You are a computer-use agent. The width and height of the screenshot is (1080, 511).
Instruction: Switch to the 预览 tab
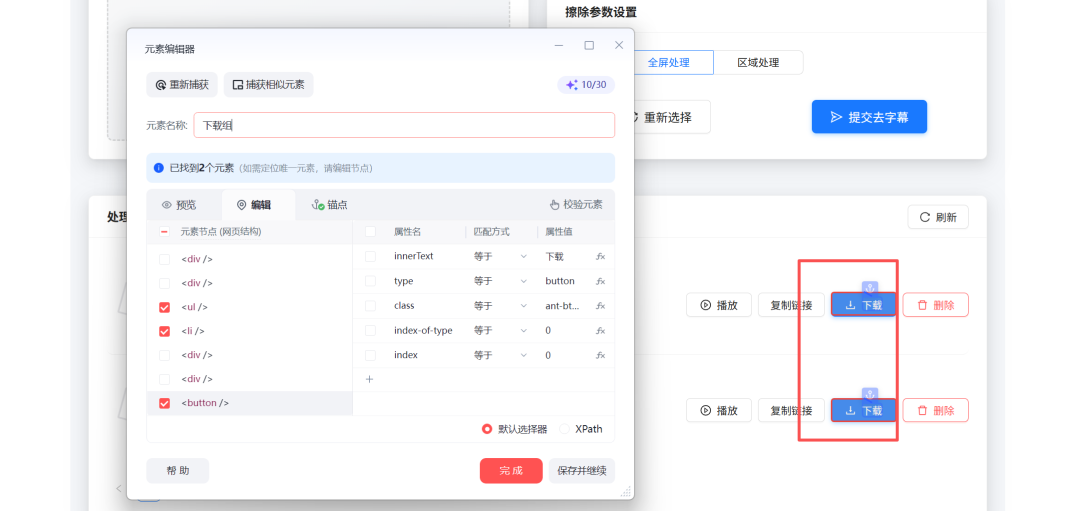tap(179, 205)
